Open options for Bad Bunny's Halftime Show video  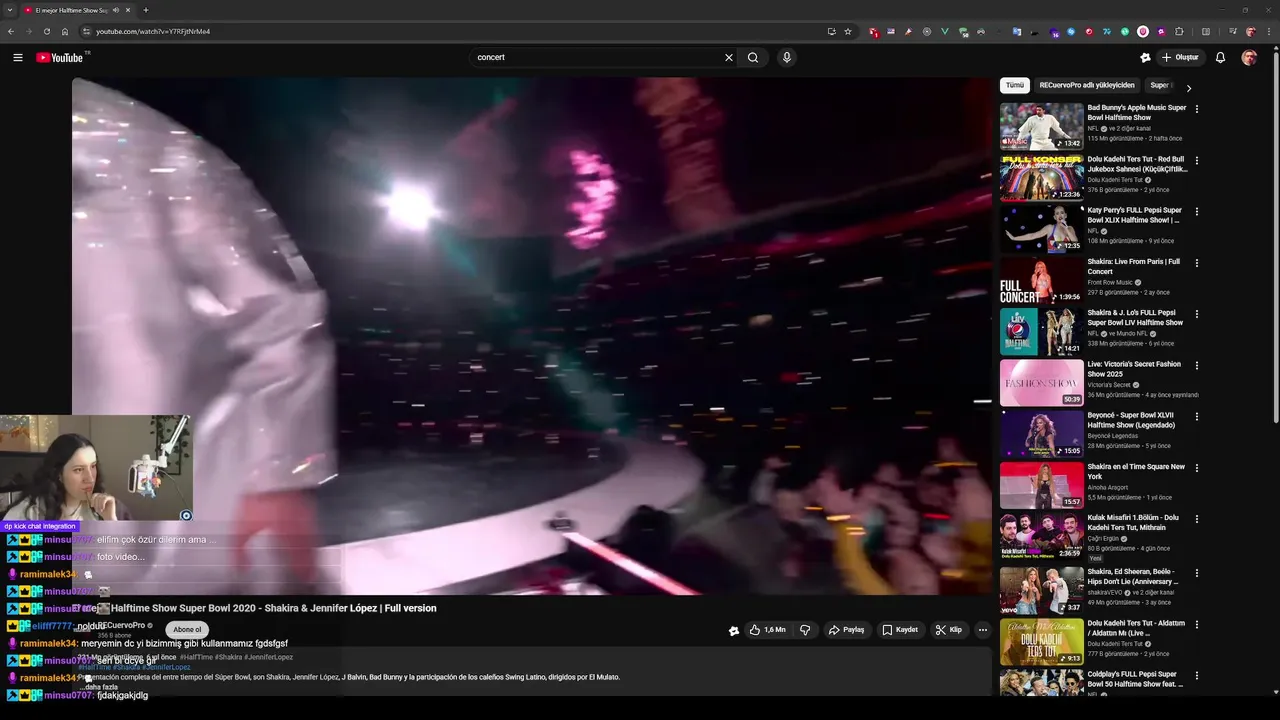point(1197,109)
